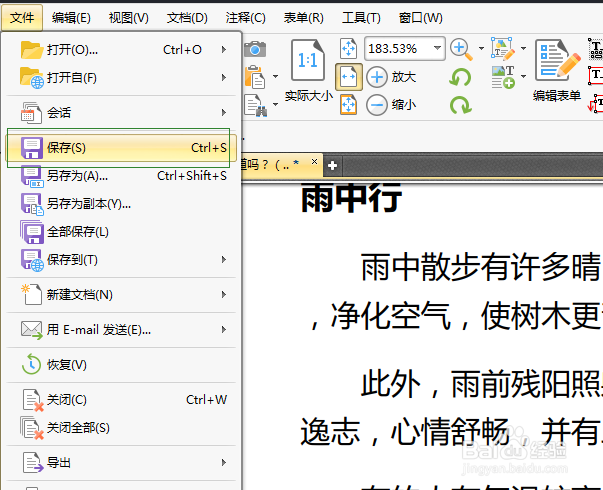The height and width of the screenshot is (490, 603).
Task: Open the 注释(C) menu
Action: [x=245, y=18]
